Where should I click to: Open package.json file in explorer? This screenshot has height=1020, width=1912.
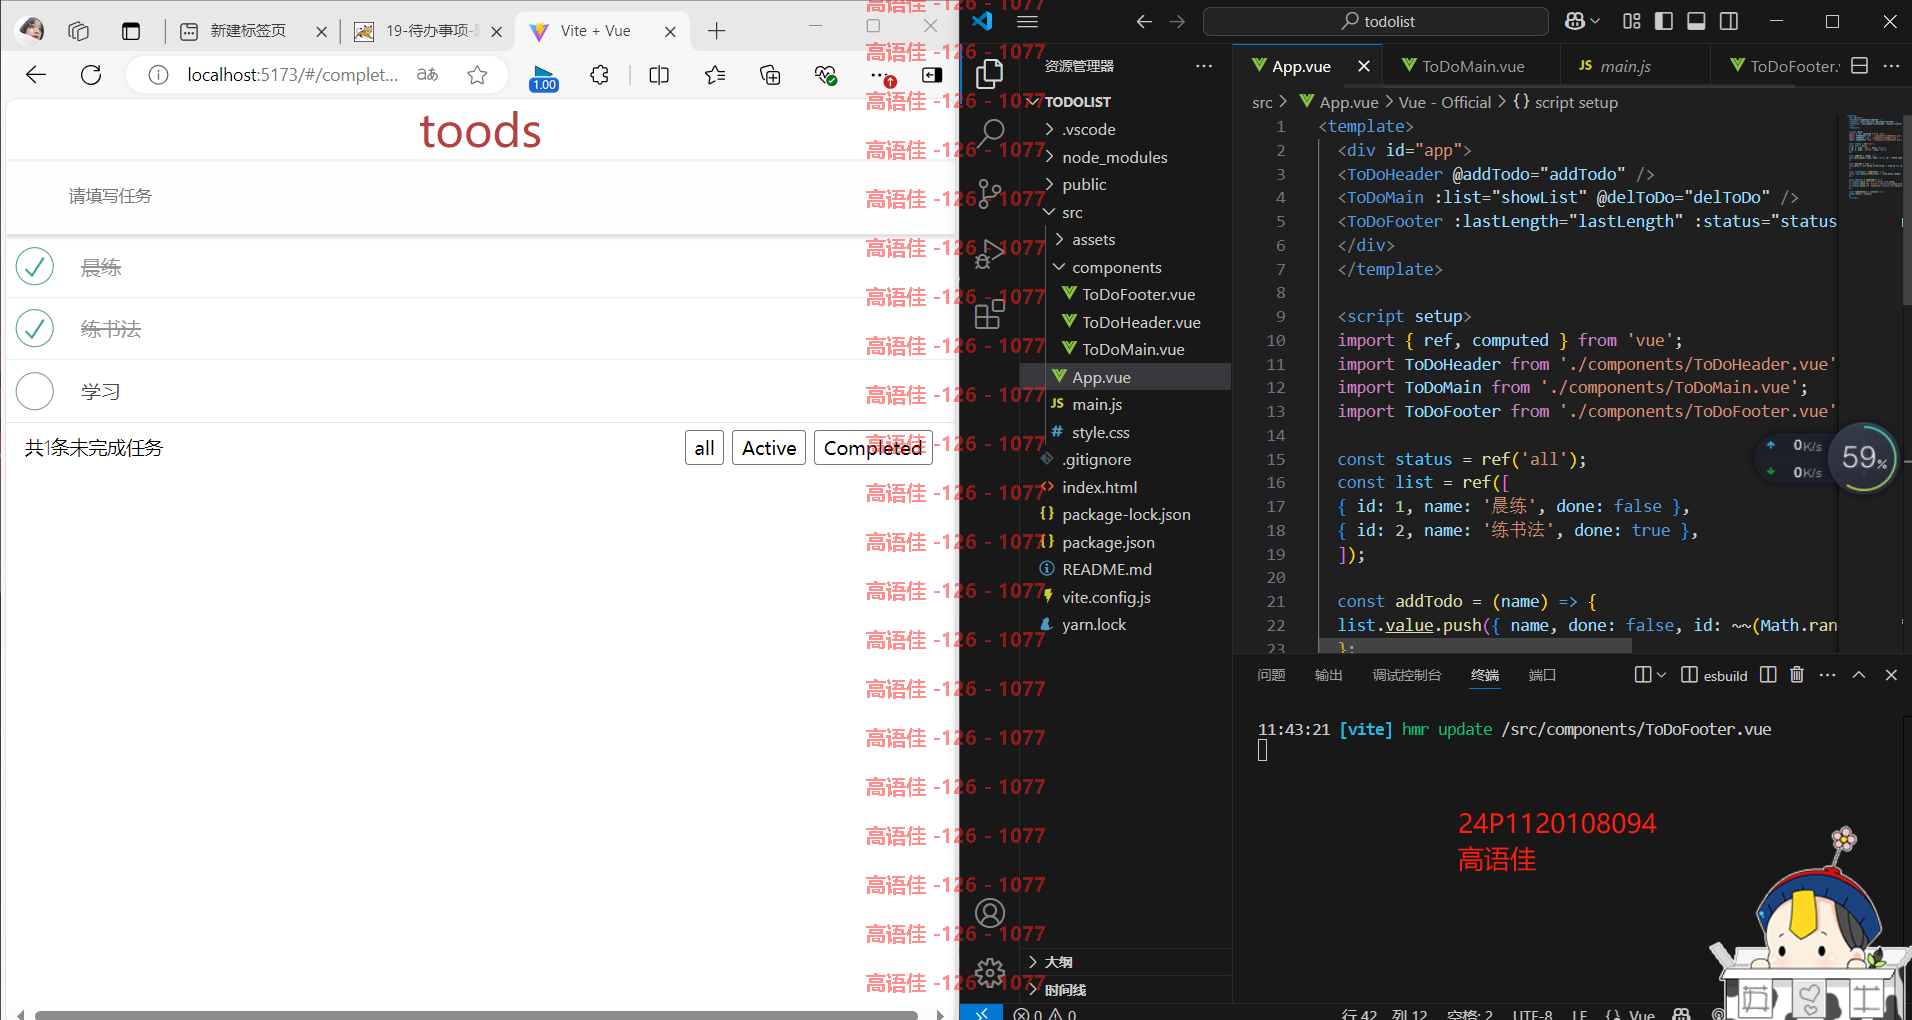pyautogui.click(x=1125, y=542)
